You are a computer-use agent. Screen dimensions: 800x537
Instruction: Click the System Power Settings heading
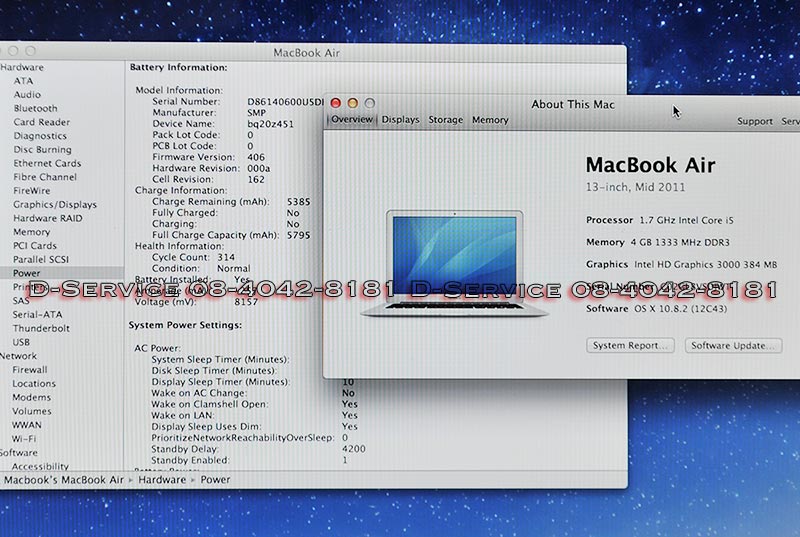pos(185,325)
